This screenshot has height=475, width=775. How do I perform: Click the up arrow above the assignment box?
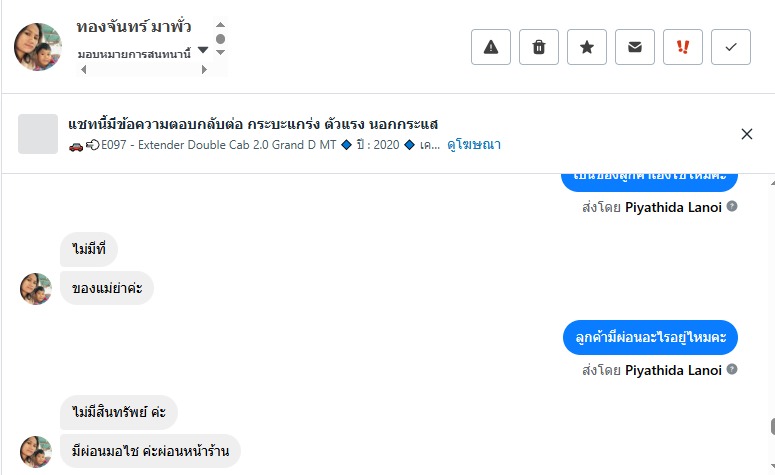220,25
